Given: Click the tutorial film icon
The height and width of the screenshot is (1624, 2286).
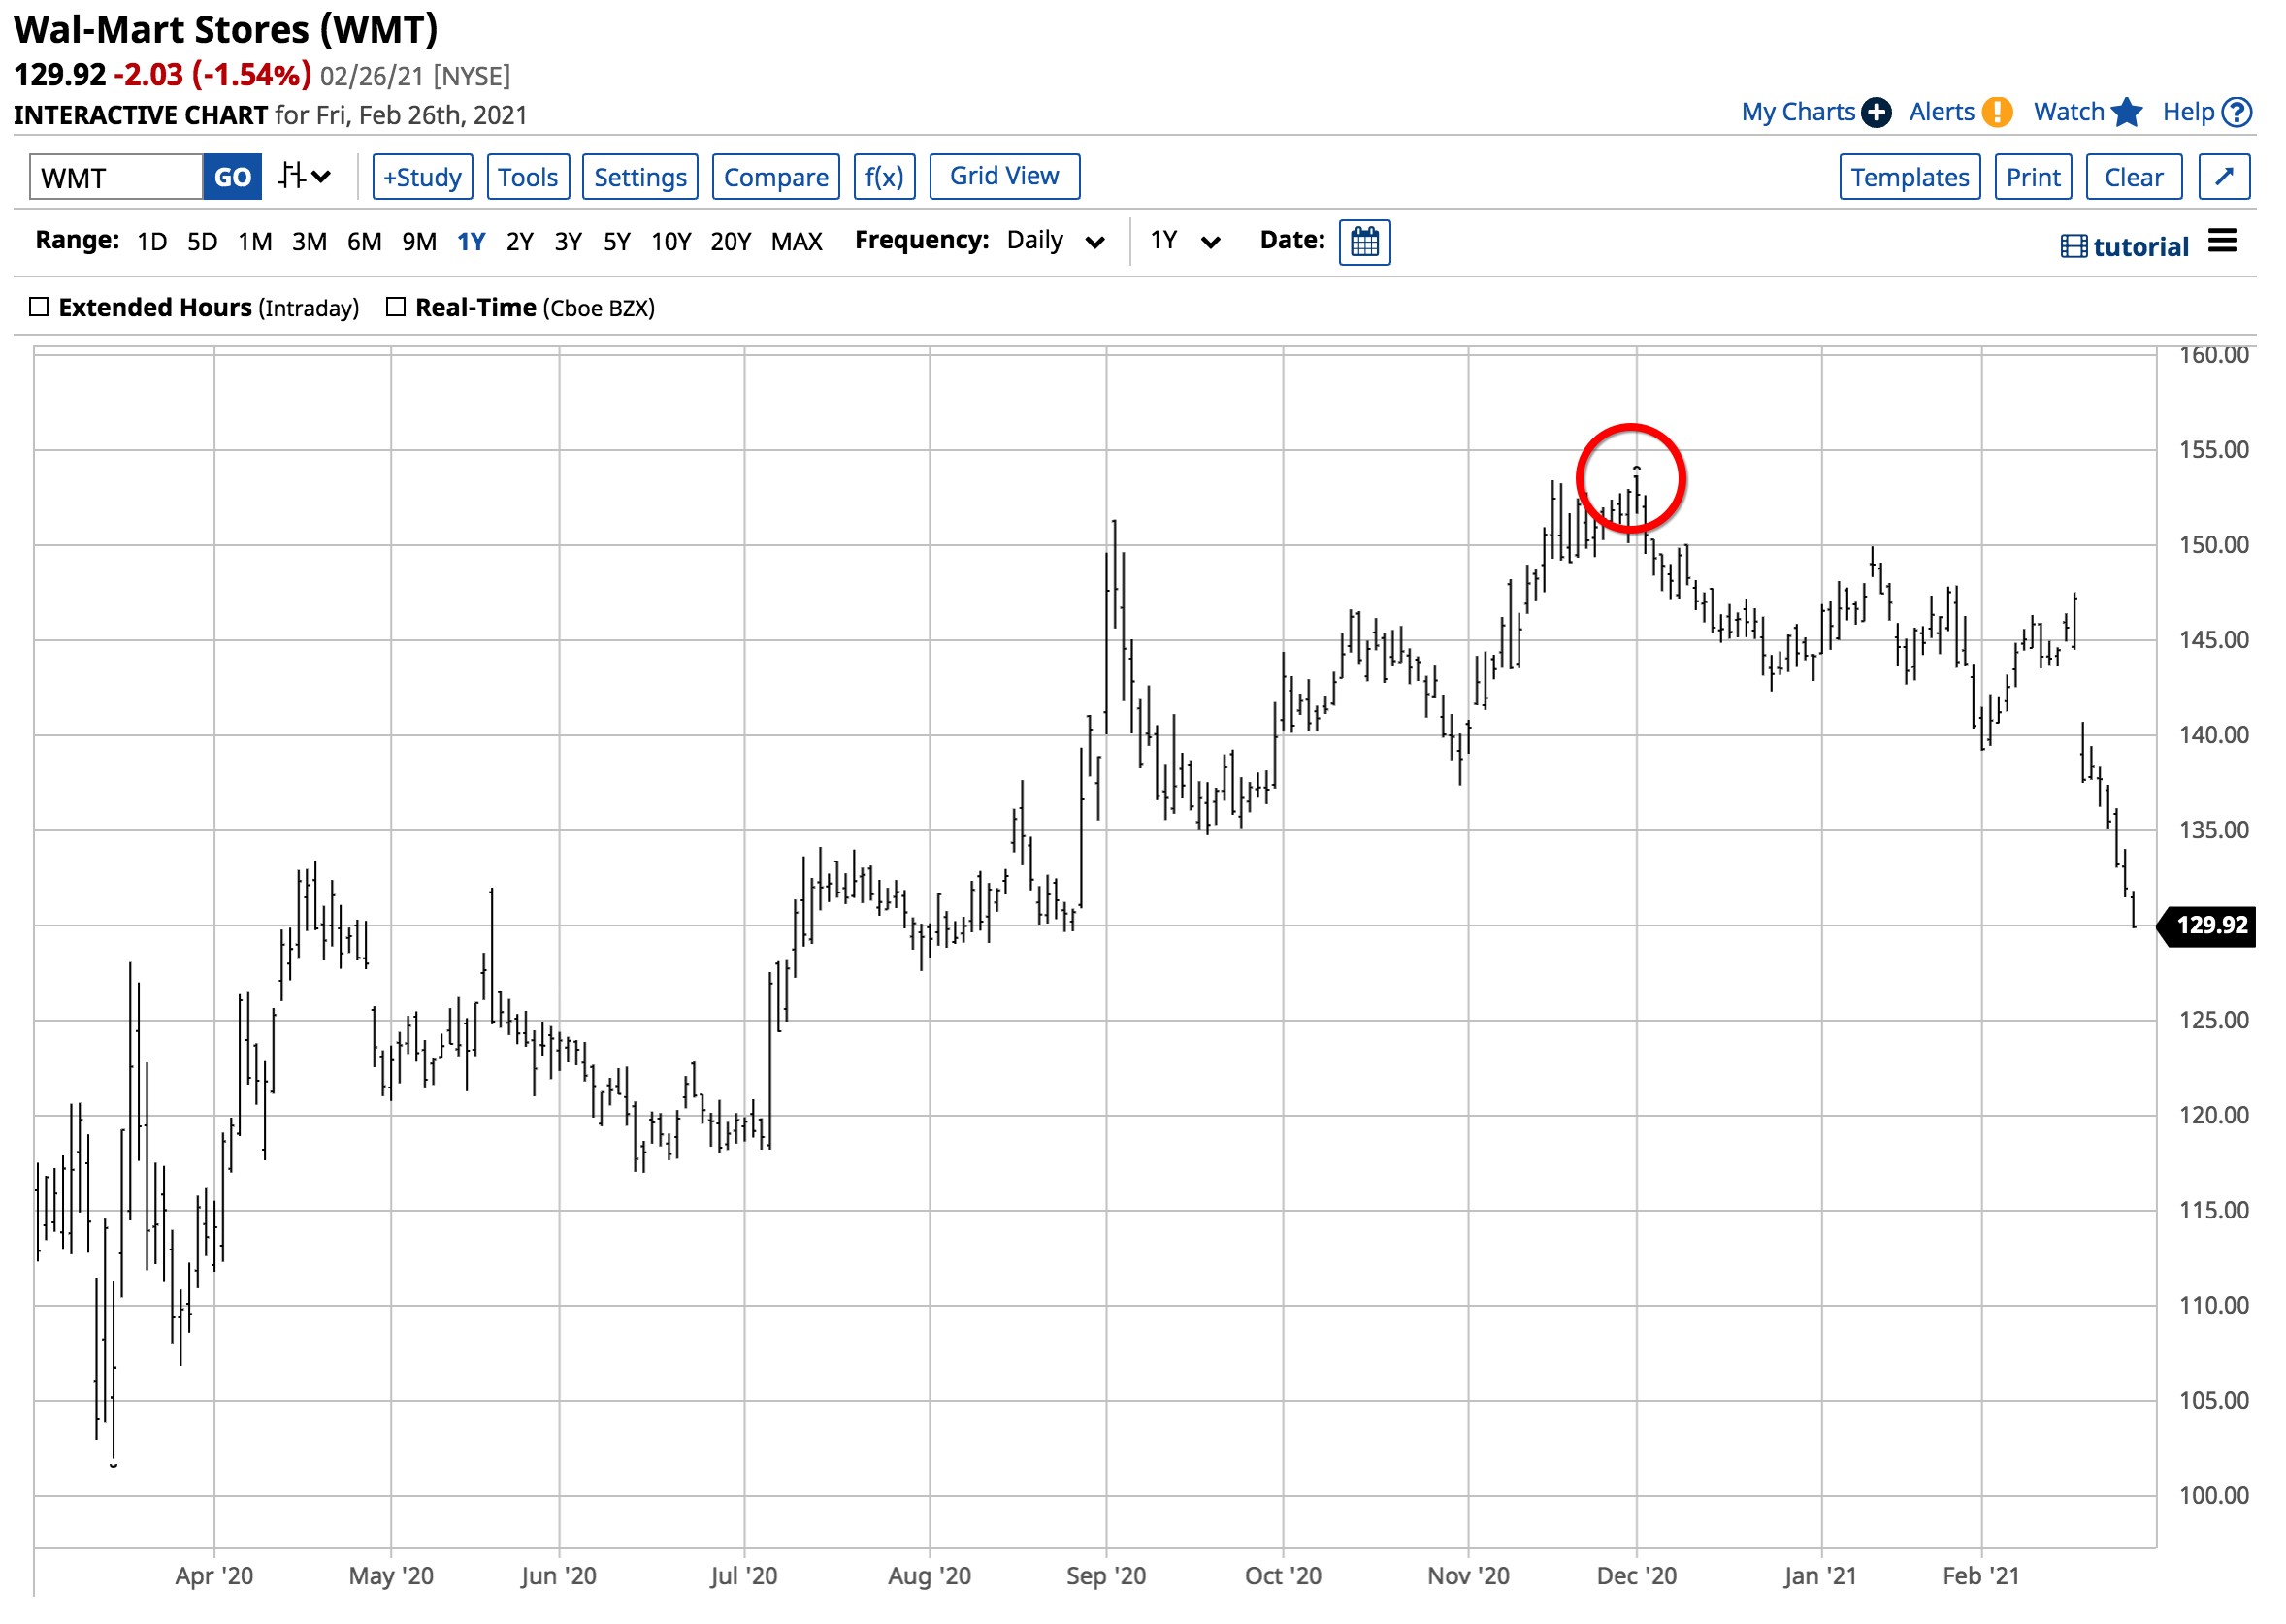Looking at the screenshot, I should click(x=2073, y=246).
